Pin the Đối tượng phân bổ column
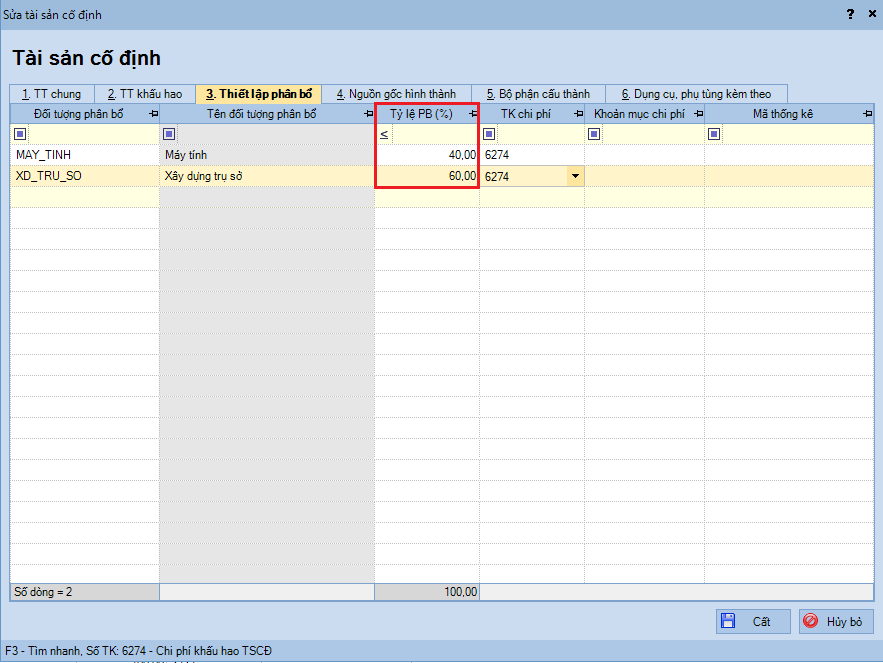The image size is (883, 663). tap(153, 114)
